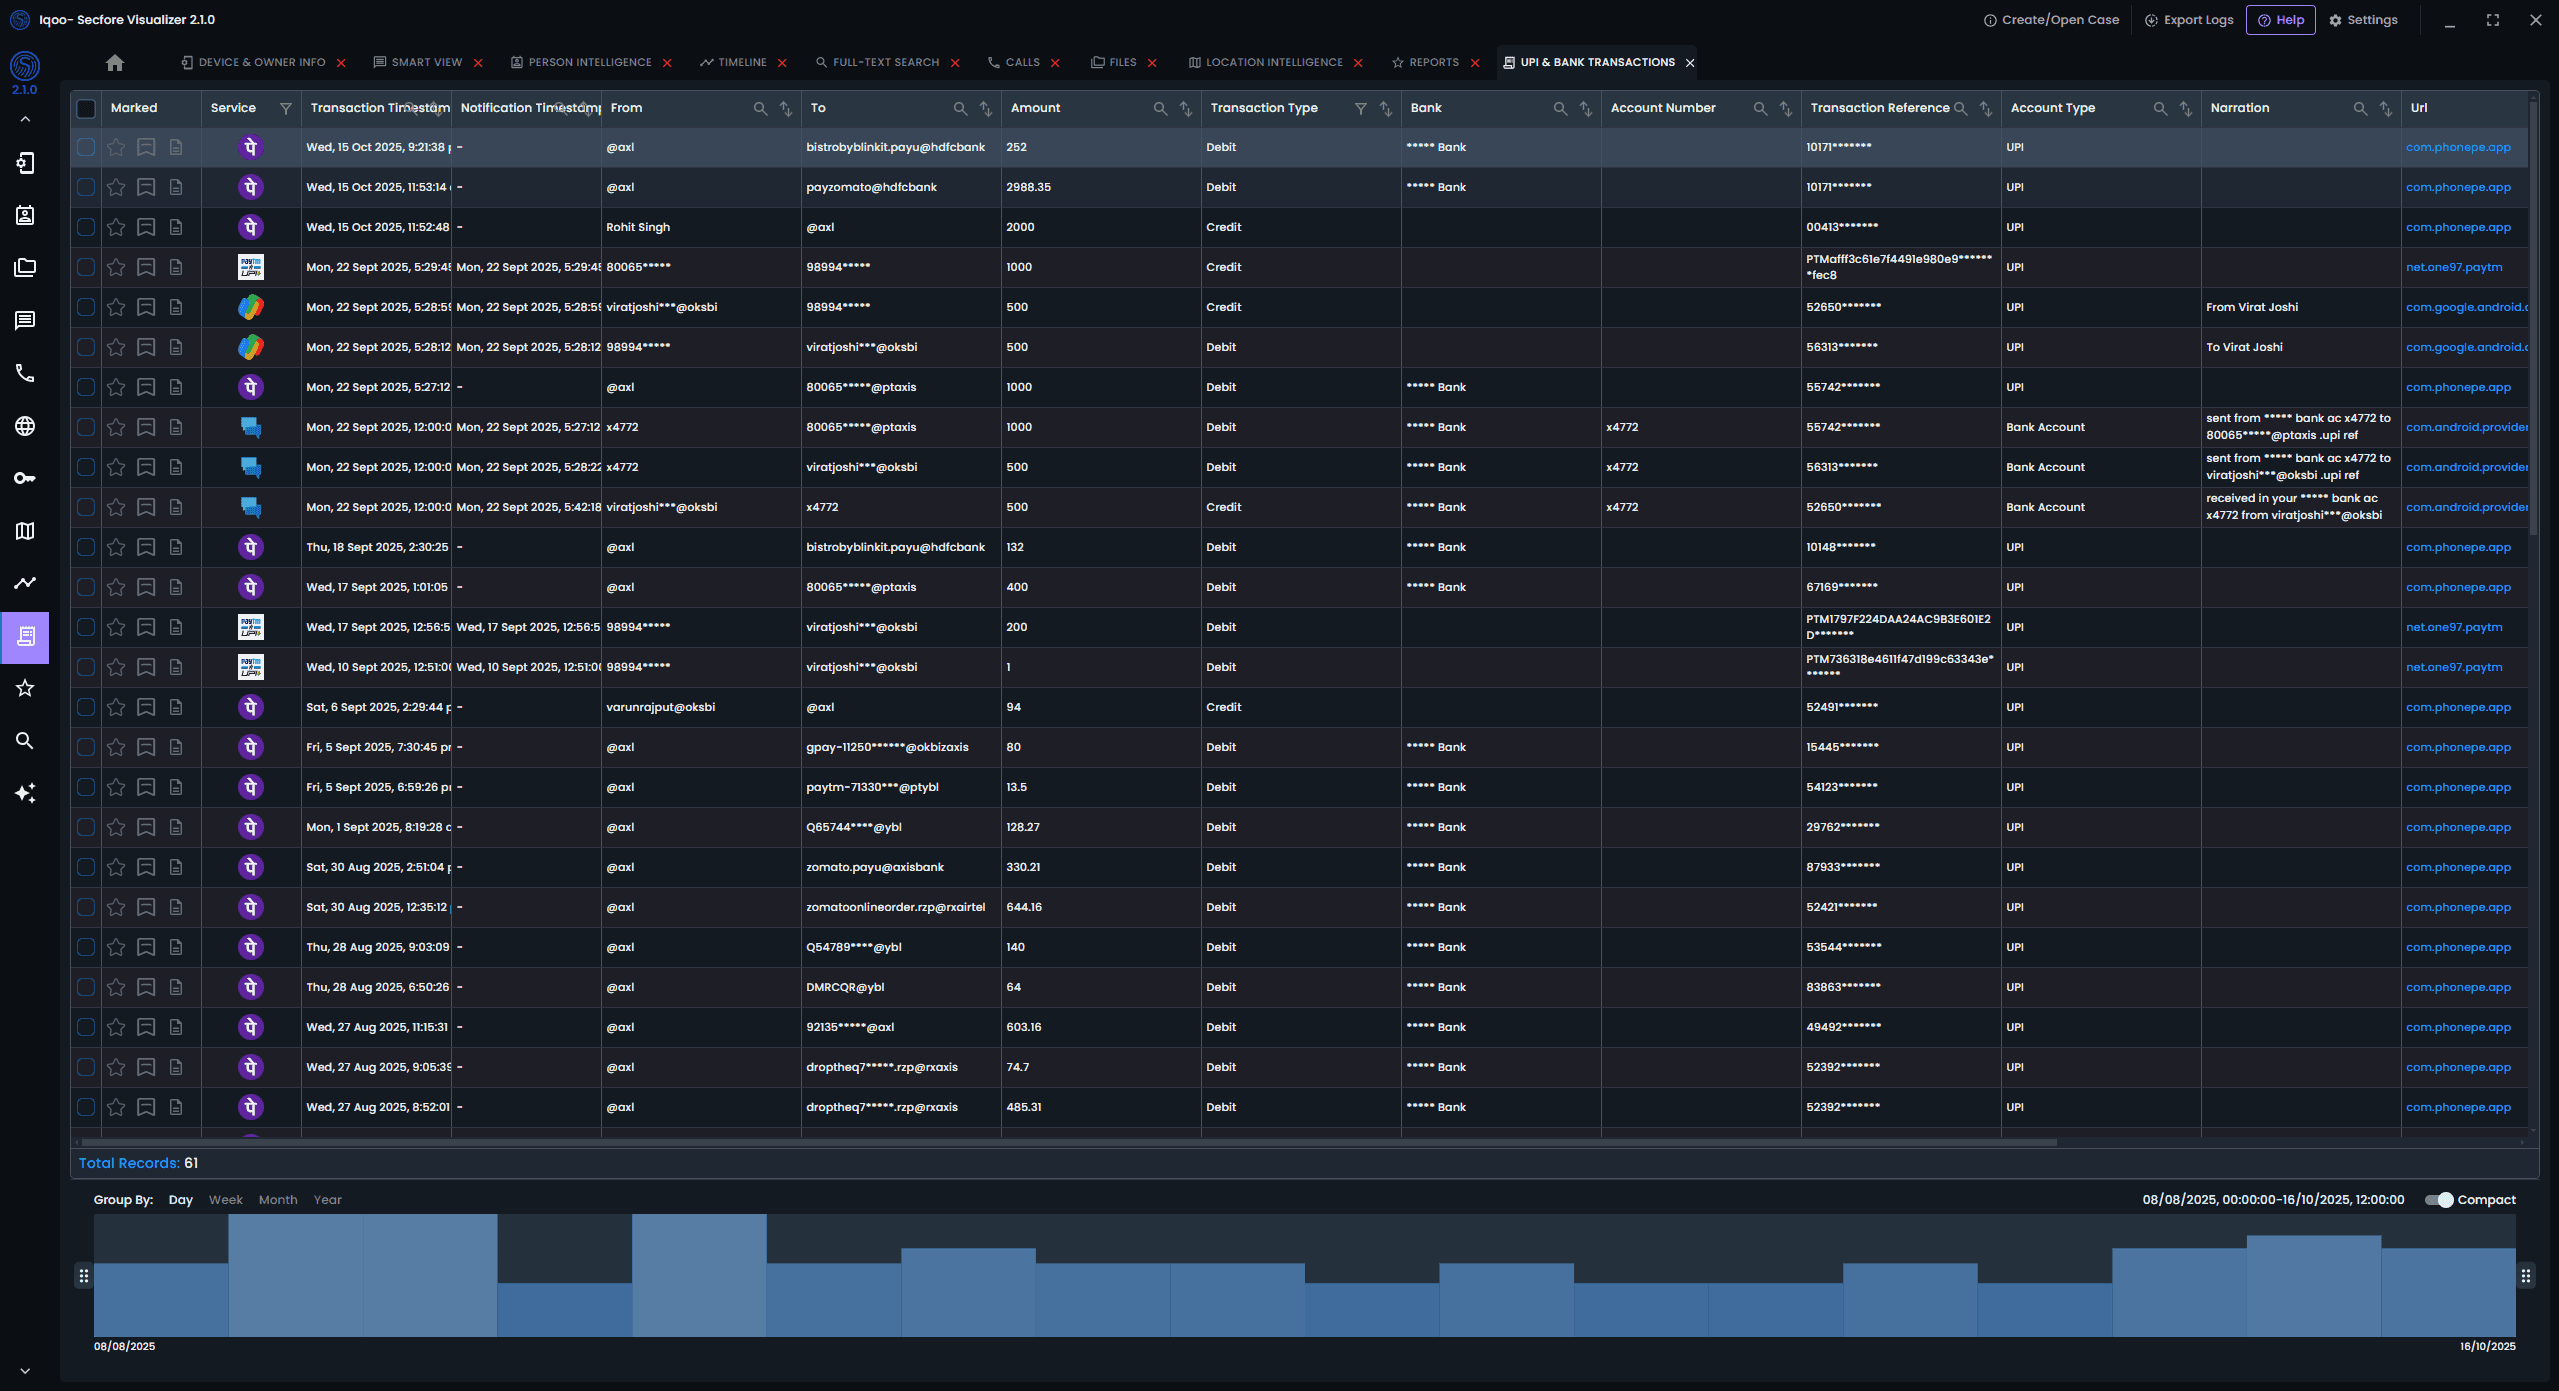Open Transaction Type column filter
Image resolution: width=2559 pixels, height=1391 pixels.
(x=1360, y=108)
